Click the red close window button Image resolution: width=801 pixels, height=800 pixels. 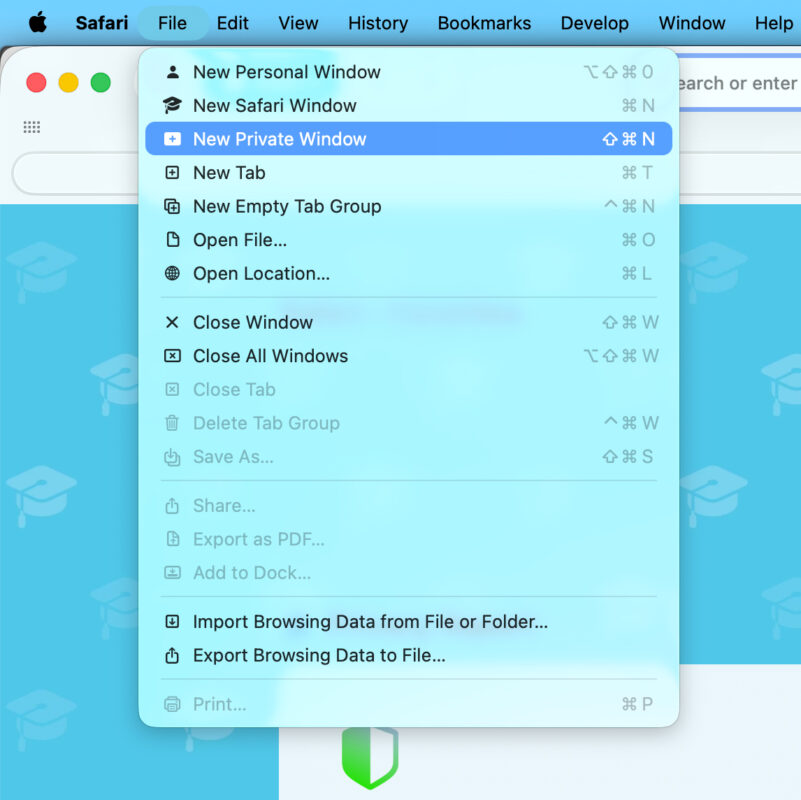pyautogui.click(x=36, y=82)
